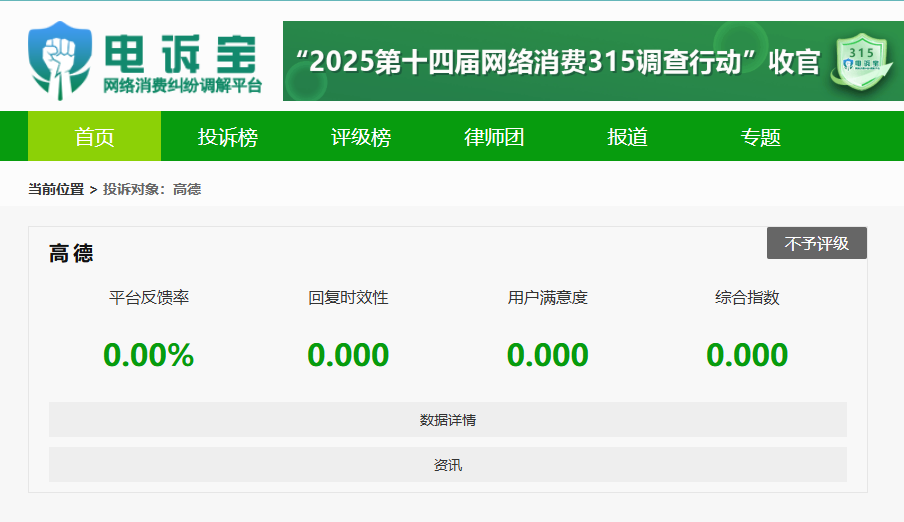
Task: Click the 高德 company title
Action: pyautogui.click(x=71, y=253)
